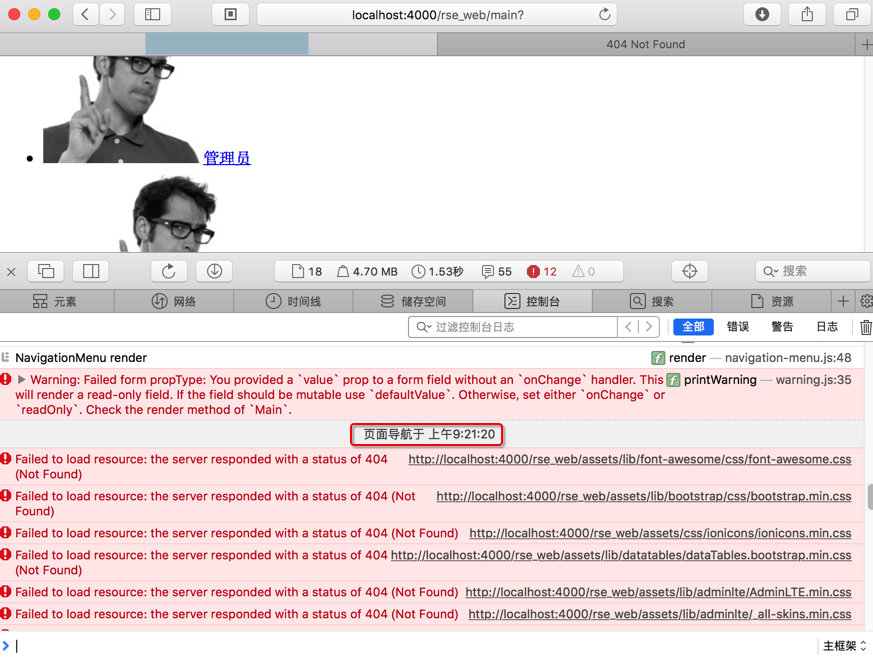Select the highlighted blue browser tab
The image size is (873, 659).
227,44
